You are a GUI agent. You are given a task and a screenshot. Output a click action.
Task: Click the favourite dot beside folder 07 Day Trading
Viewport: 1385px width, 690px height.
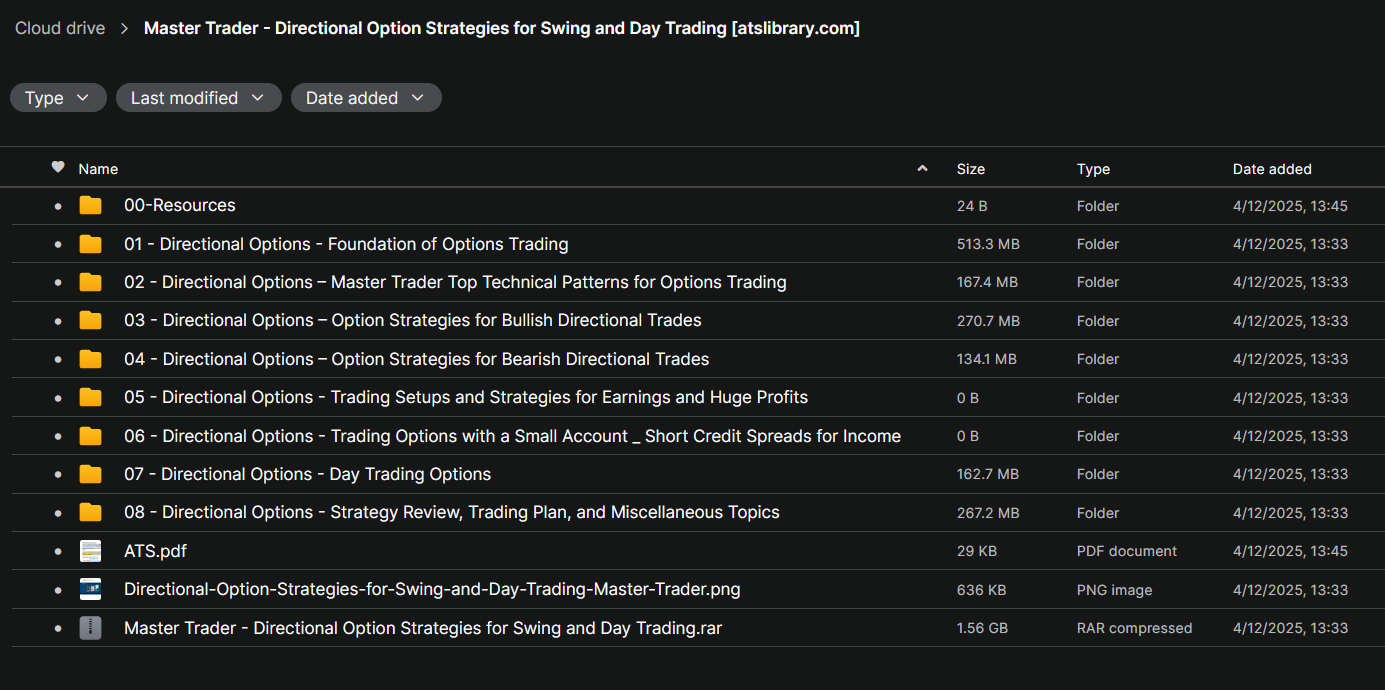[x=58, y=475]
